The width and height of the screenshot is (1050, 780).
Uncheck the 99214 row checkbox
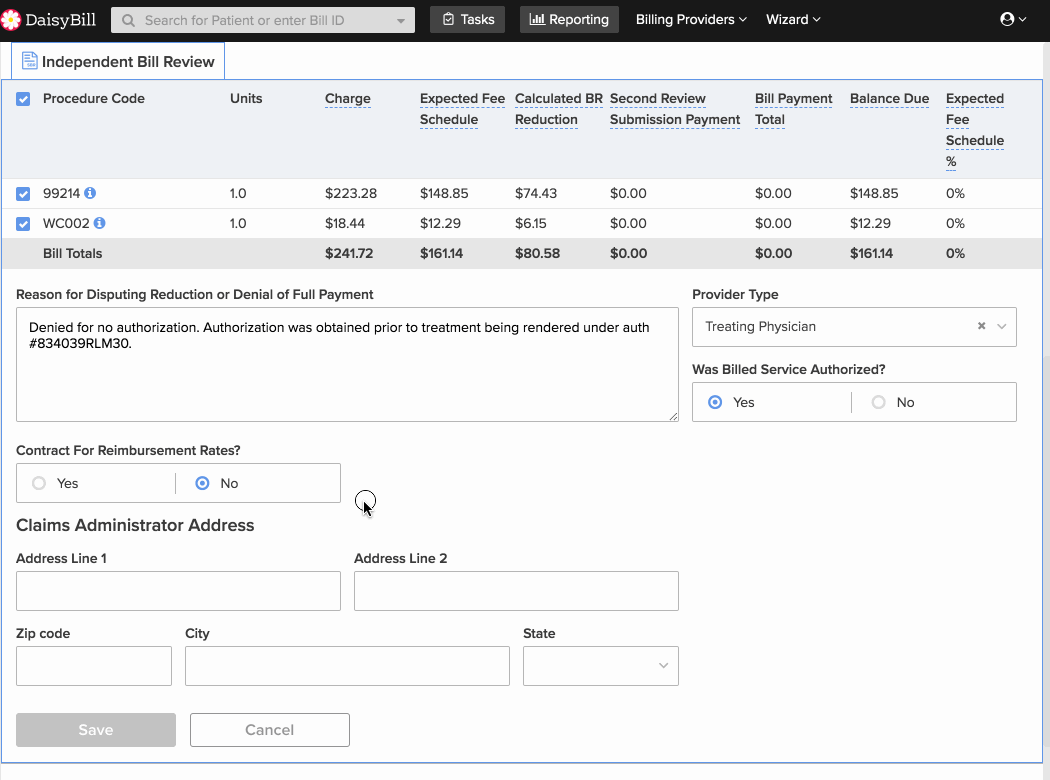(x=23, y=194)
